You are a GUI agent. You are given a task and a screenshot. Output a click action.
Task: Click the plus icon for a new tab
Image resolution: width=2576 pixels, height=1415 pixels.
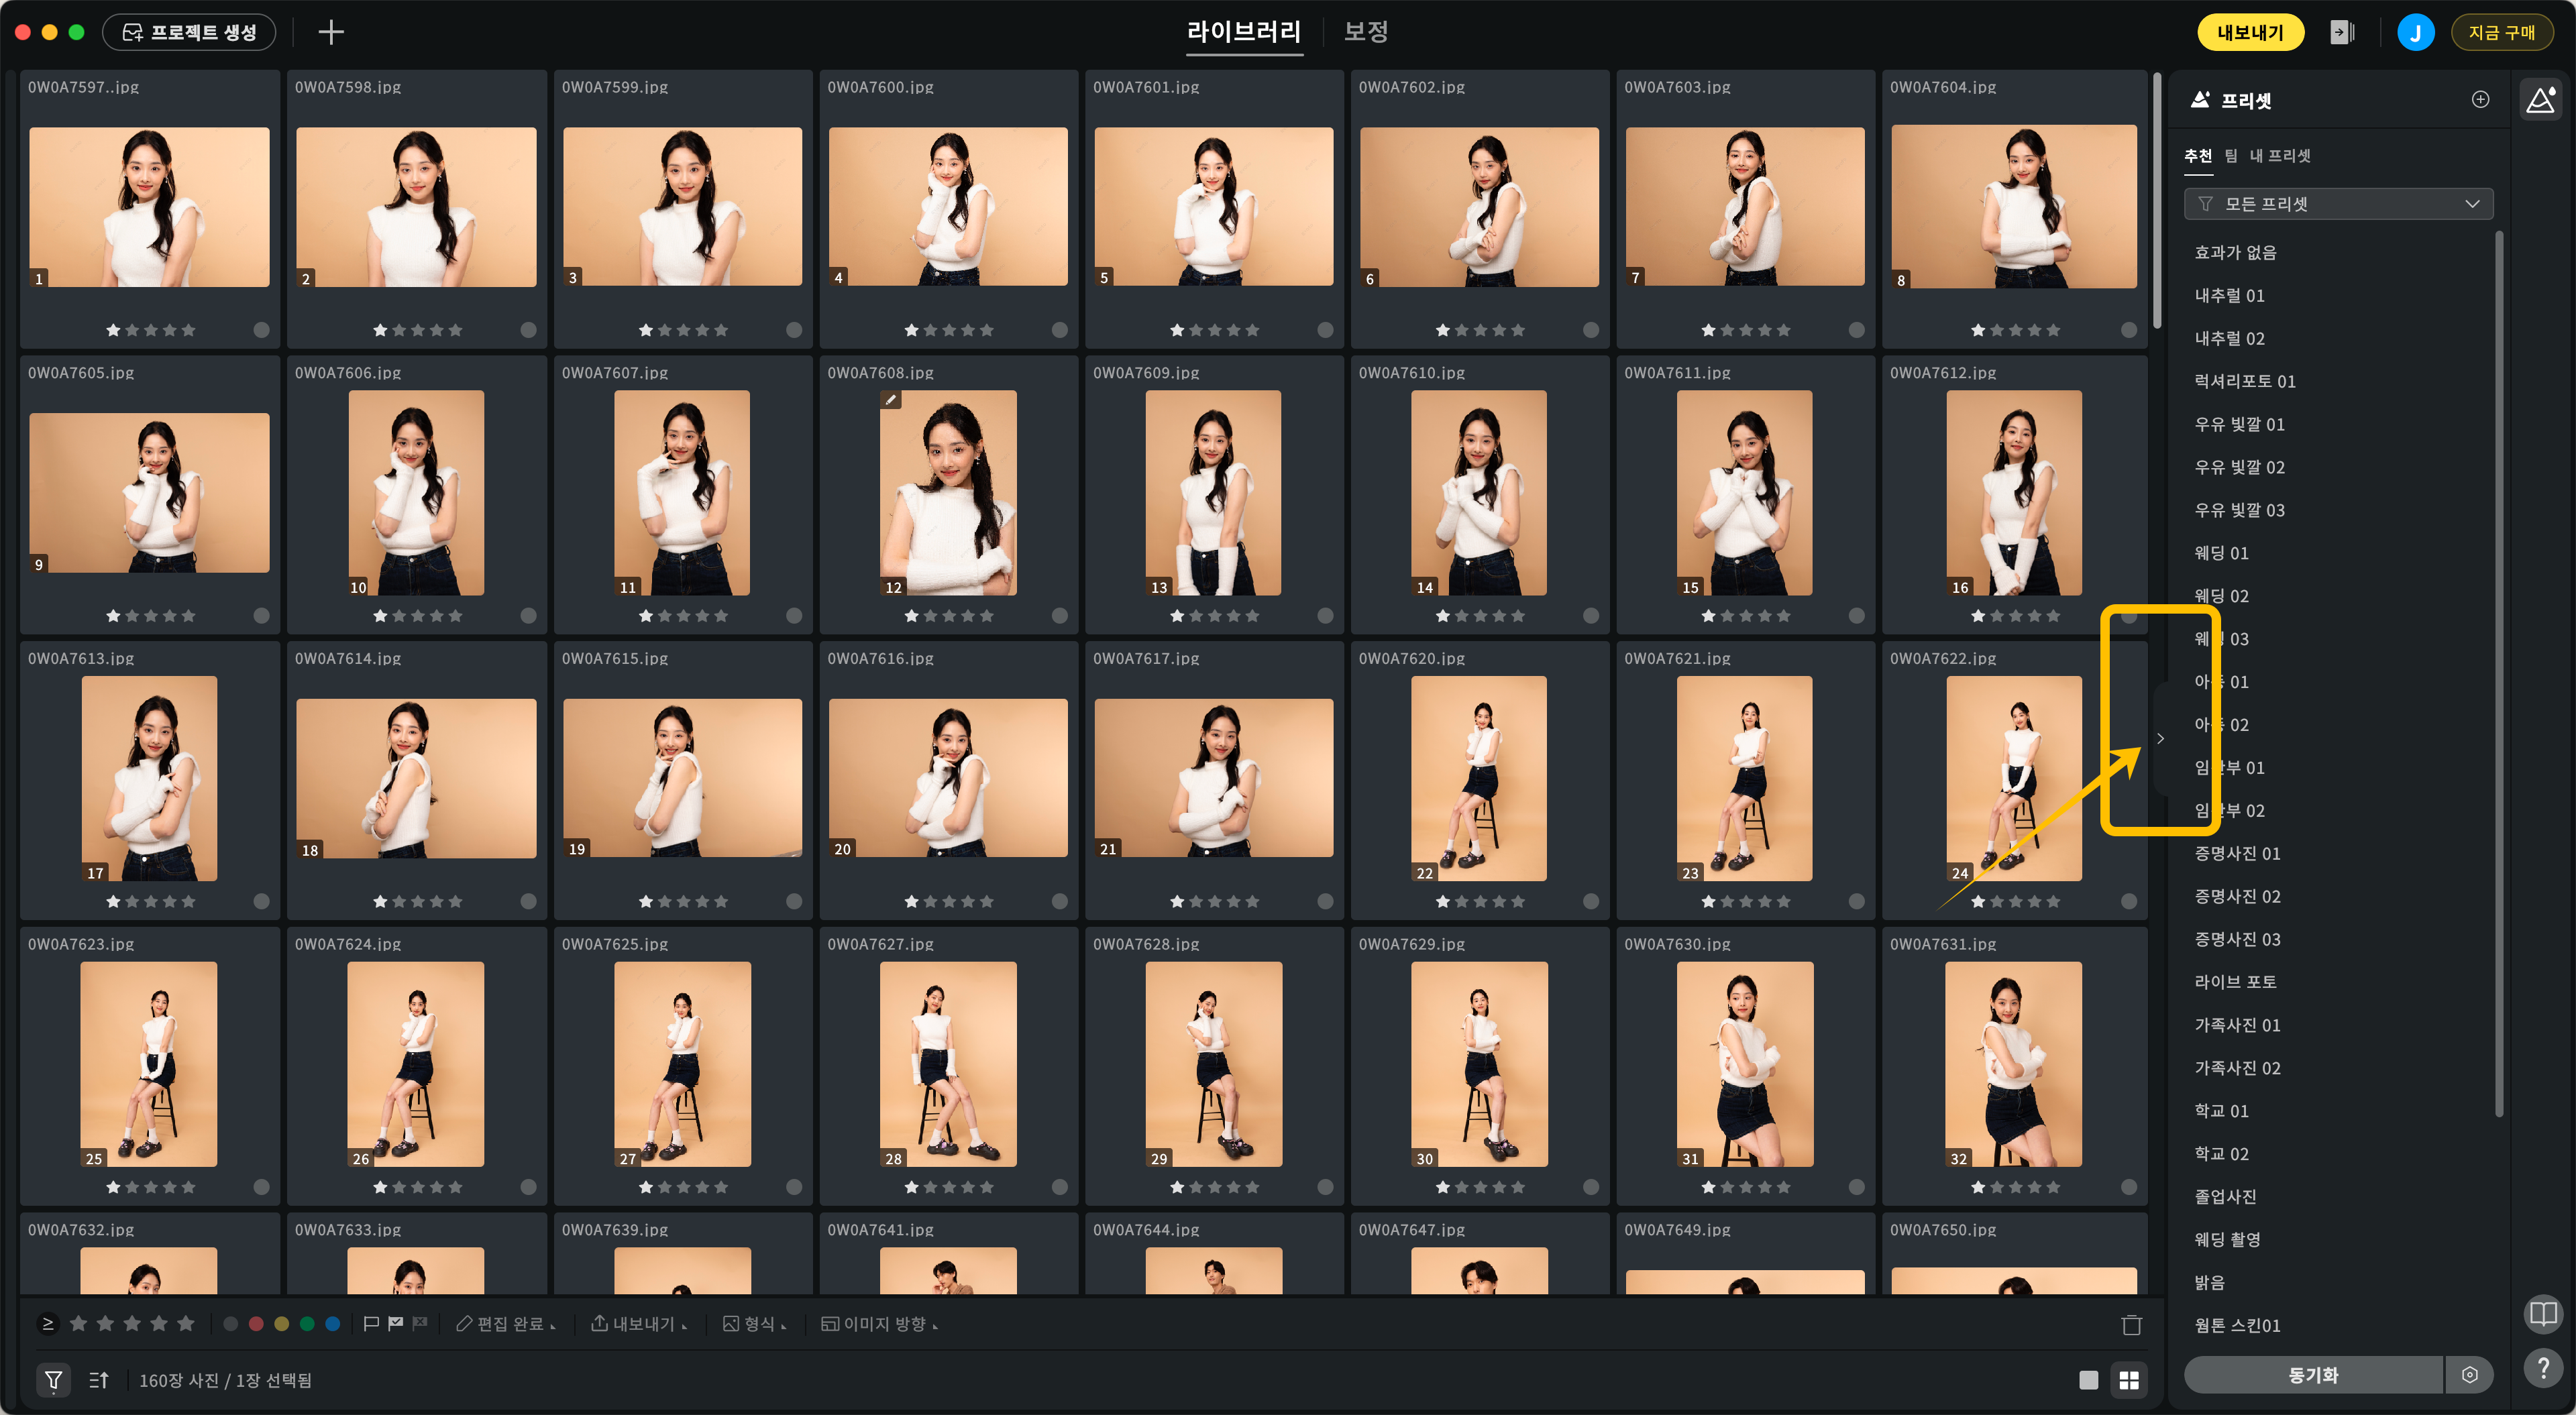click(331, 32)
